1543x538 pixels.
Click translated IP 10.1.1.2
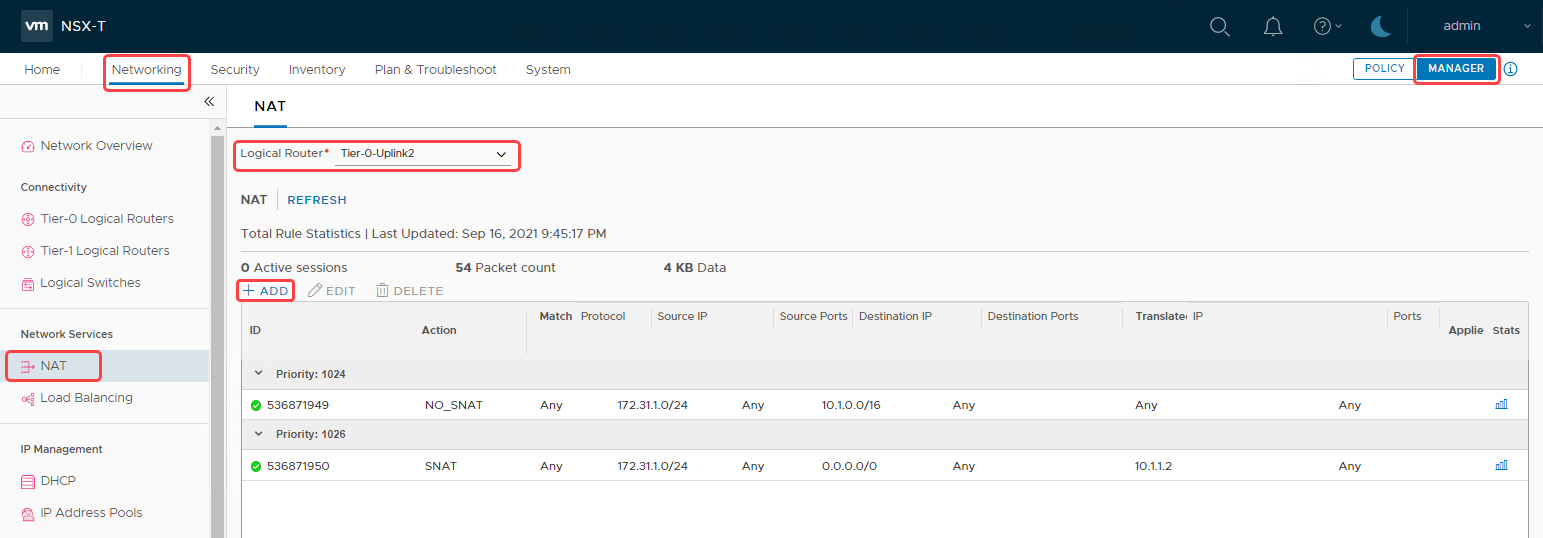(1153, 466)
